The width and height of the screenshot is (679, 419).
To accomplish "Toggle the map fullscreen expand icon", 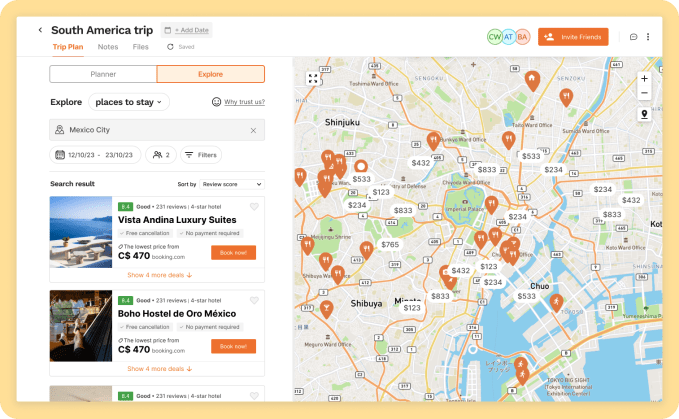I will click(313, 79).
